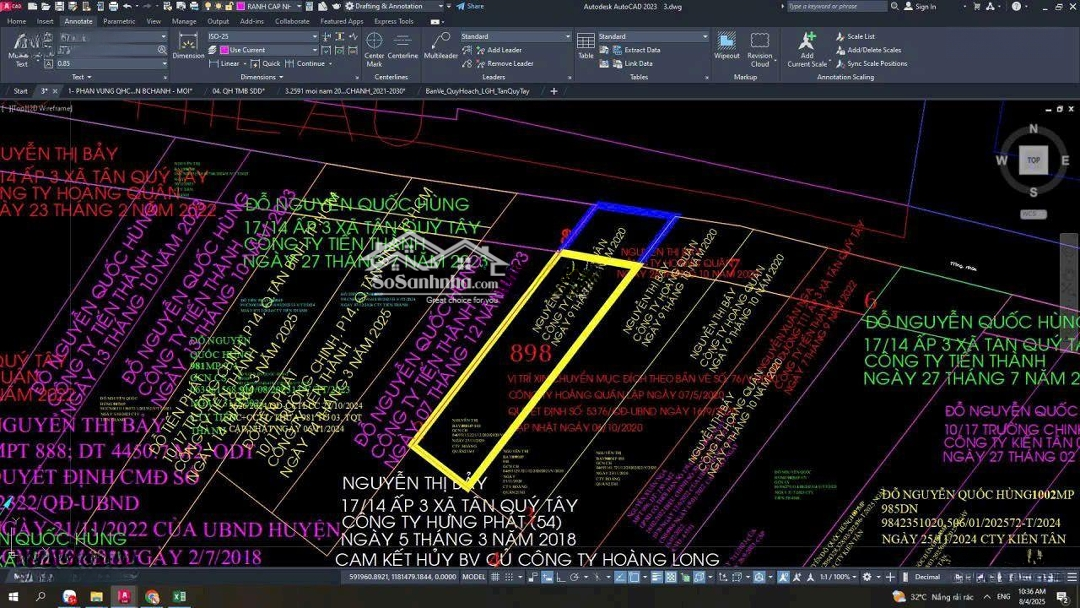Screen dimensions: 1080x608
Task: Open the BanVe_QuyHoach_LGH_TanQuyTay drawing tab
Action: [x=477, y=91]
